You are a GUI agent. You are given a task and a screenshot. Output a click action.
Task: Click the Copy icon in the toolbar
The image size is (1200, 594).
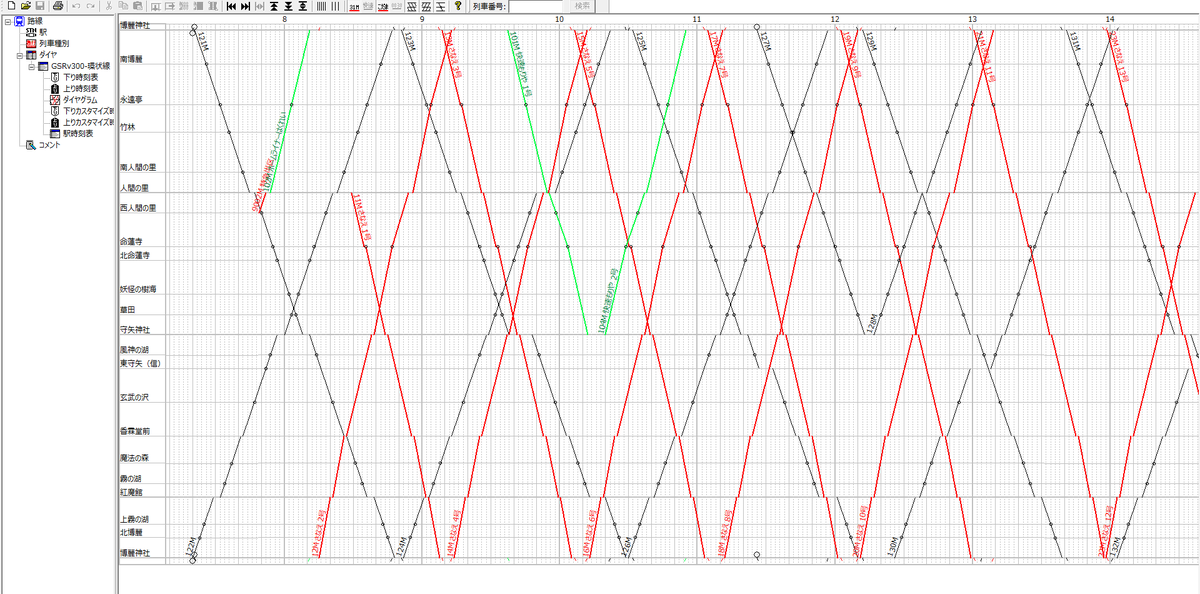click(122, 6)
